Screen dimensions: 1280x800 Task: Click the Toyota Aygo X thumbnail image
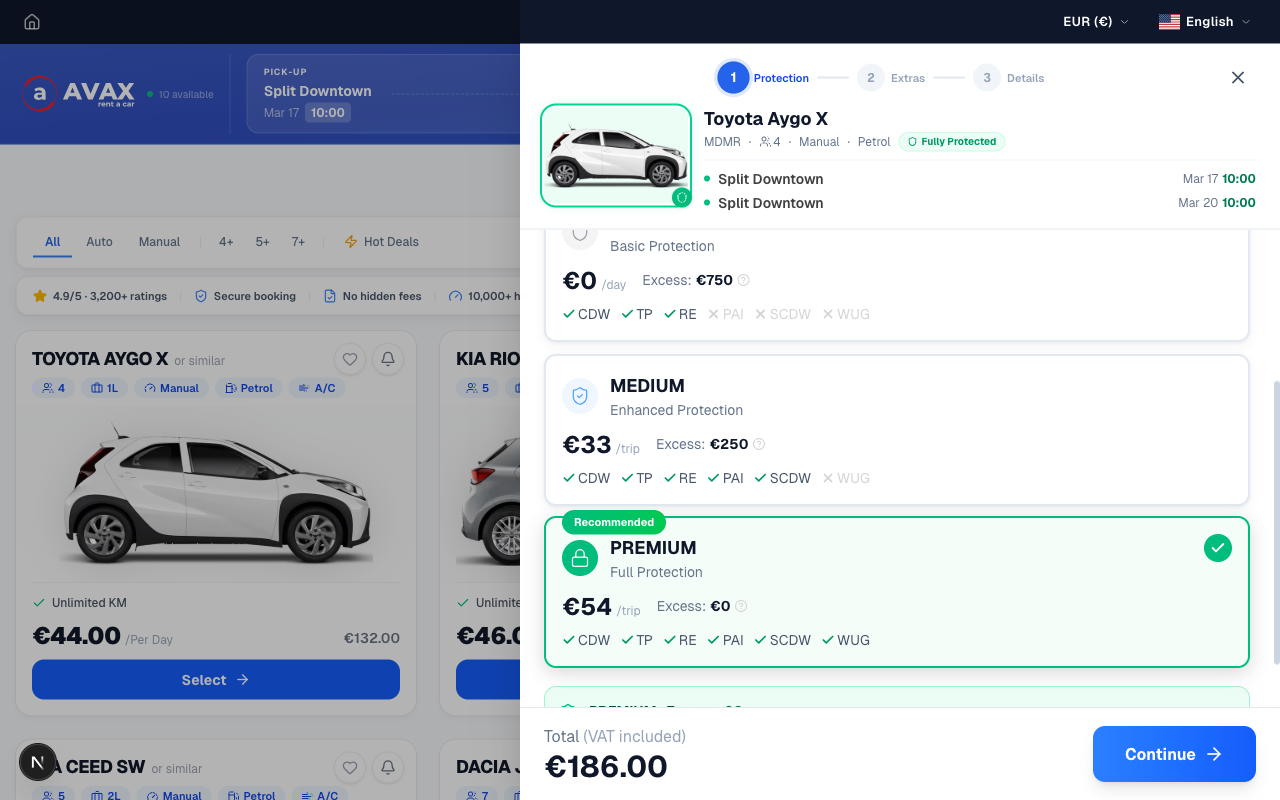point(616,156)
